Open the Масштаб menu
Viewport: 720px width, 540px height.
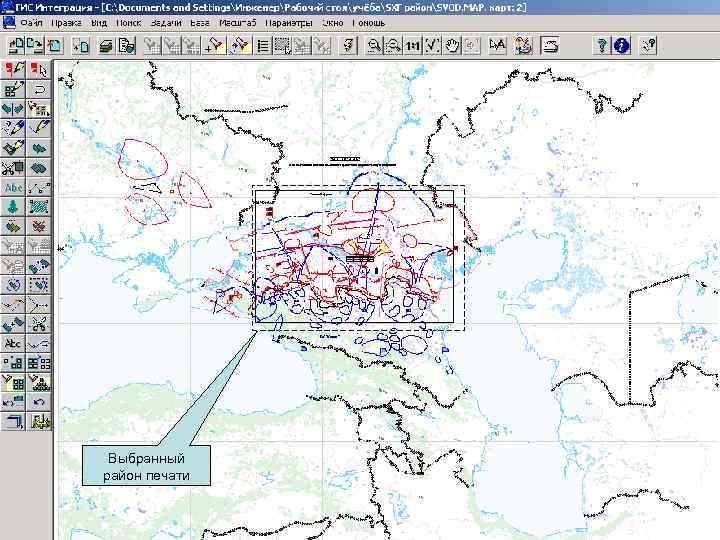[237, 22]
